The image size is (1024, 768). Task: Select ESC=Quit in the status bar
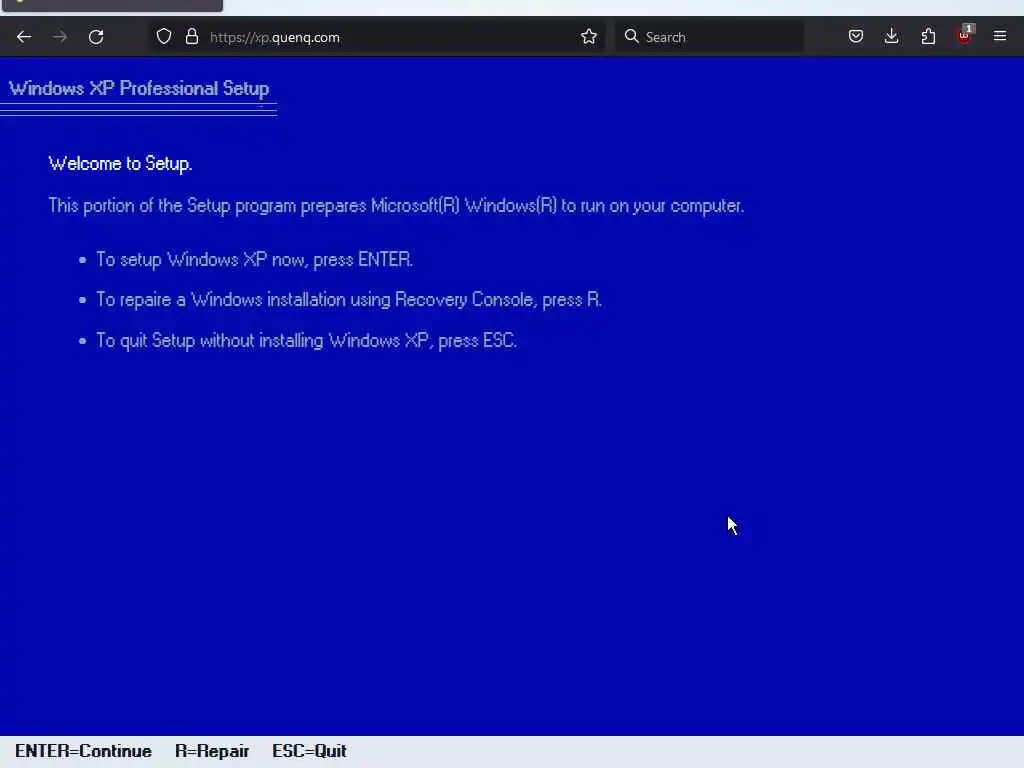pyautogui.click(x=309, y=751)
